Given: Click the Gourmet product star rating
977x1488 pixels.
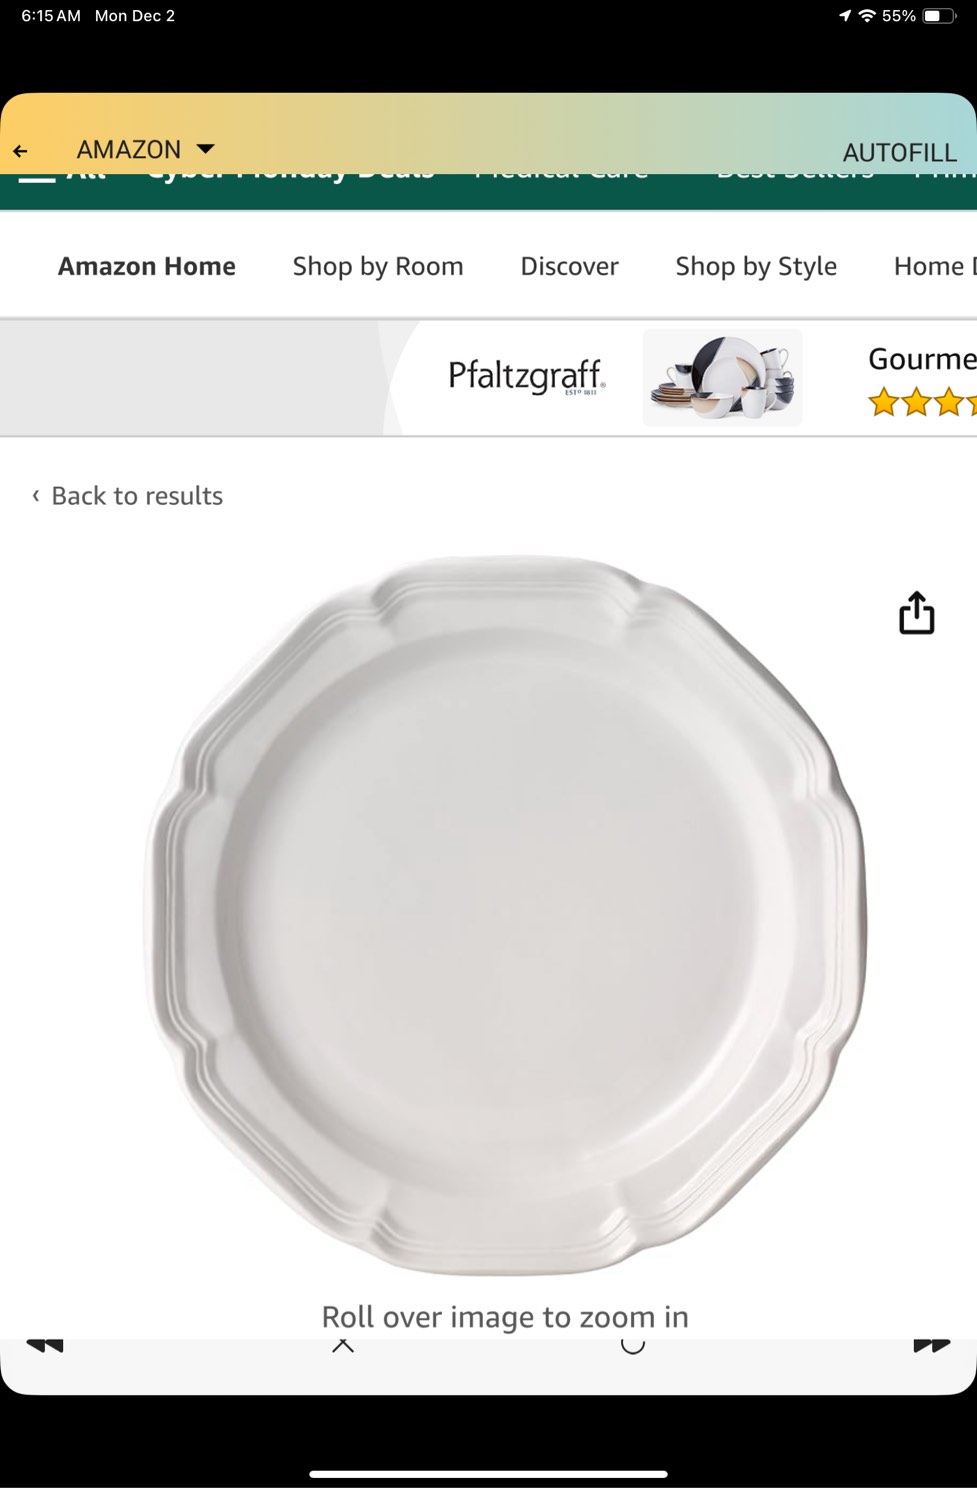Looking at the screenshot, I should tap(922, 402).
